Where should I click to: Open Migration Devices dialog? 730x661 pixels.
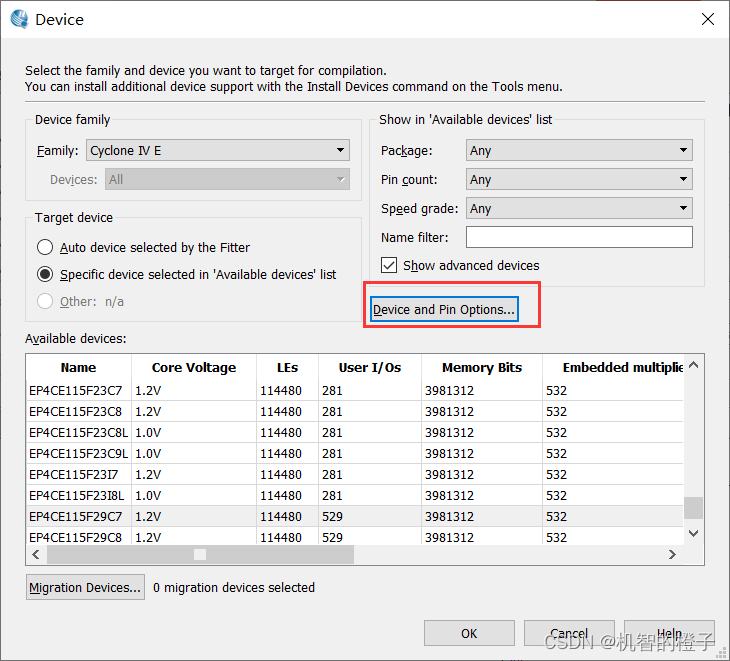[85, 587]
